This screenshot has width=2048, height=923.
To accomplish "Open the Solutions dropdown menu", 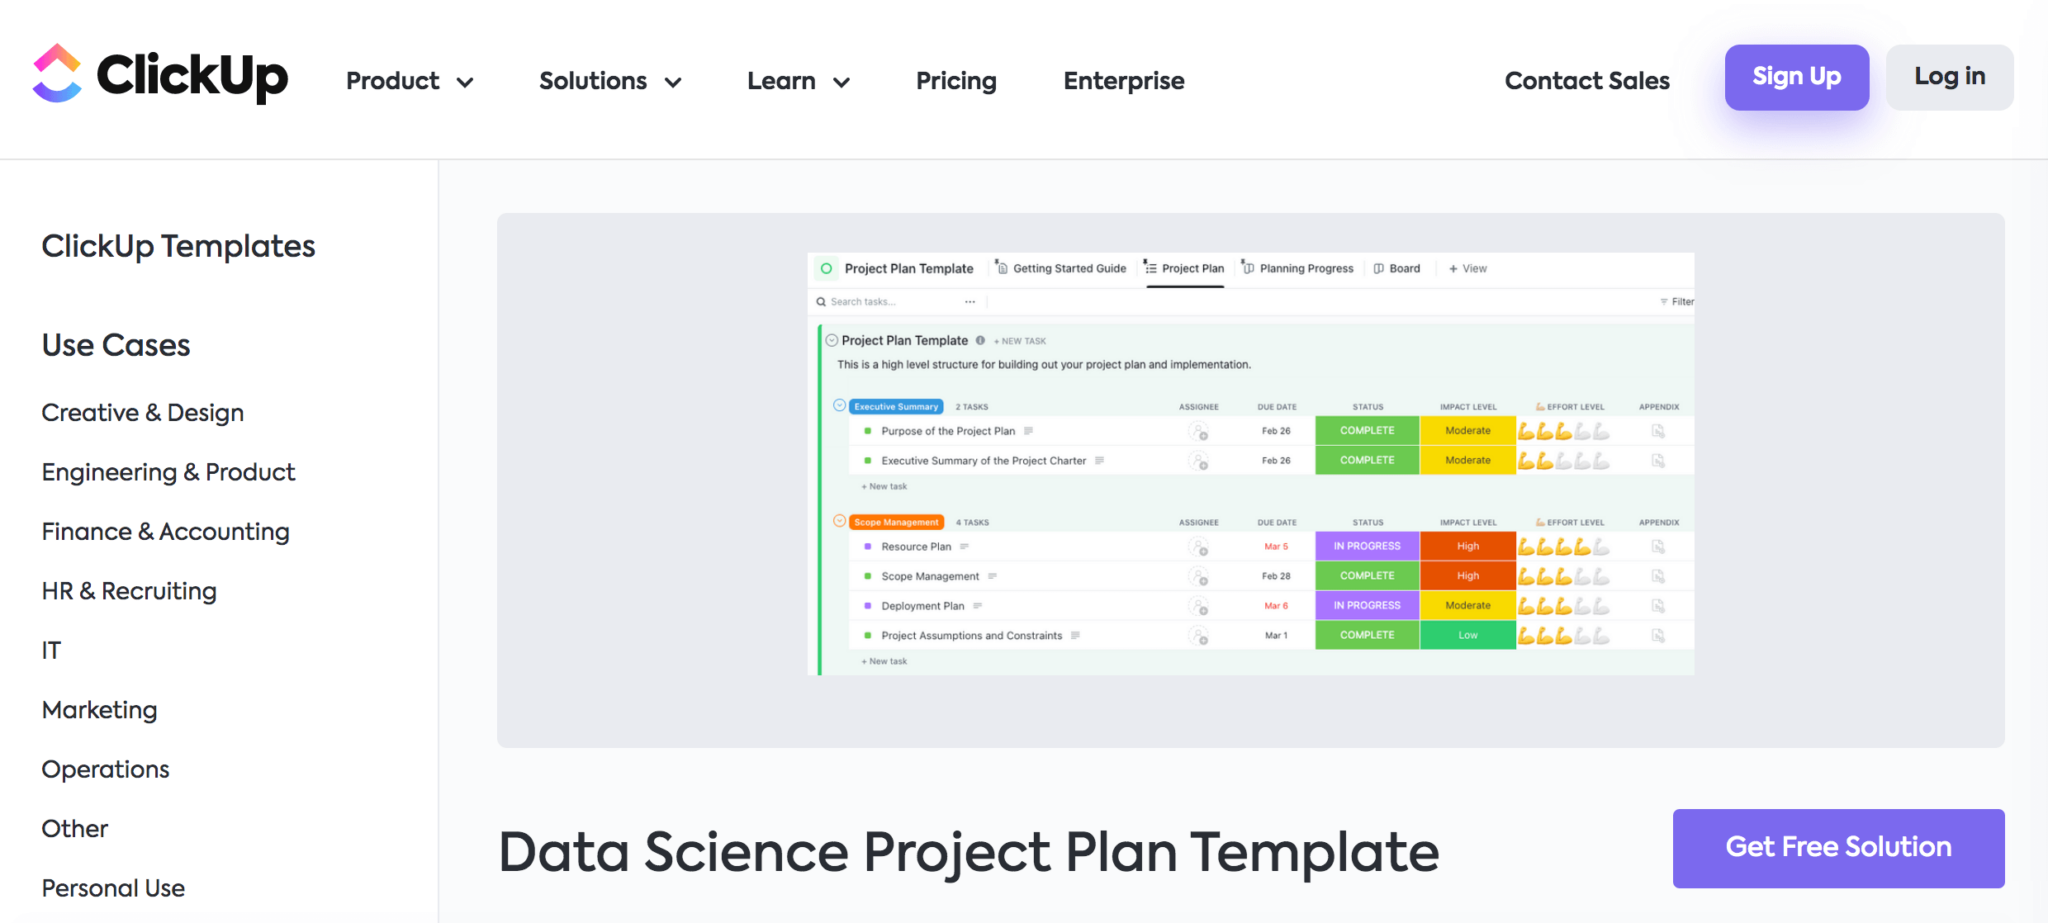I will (610, 81).
